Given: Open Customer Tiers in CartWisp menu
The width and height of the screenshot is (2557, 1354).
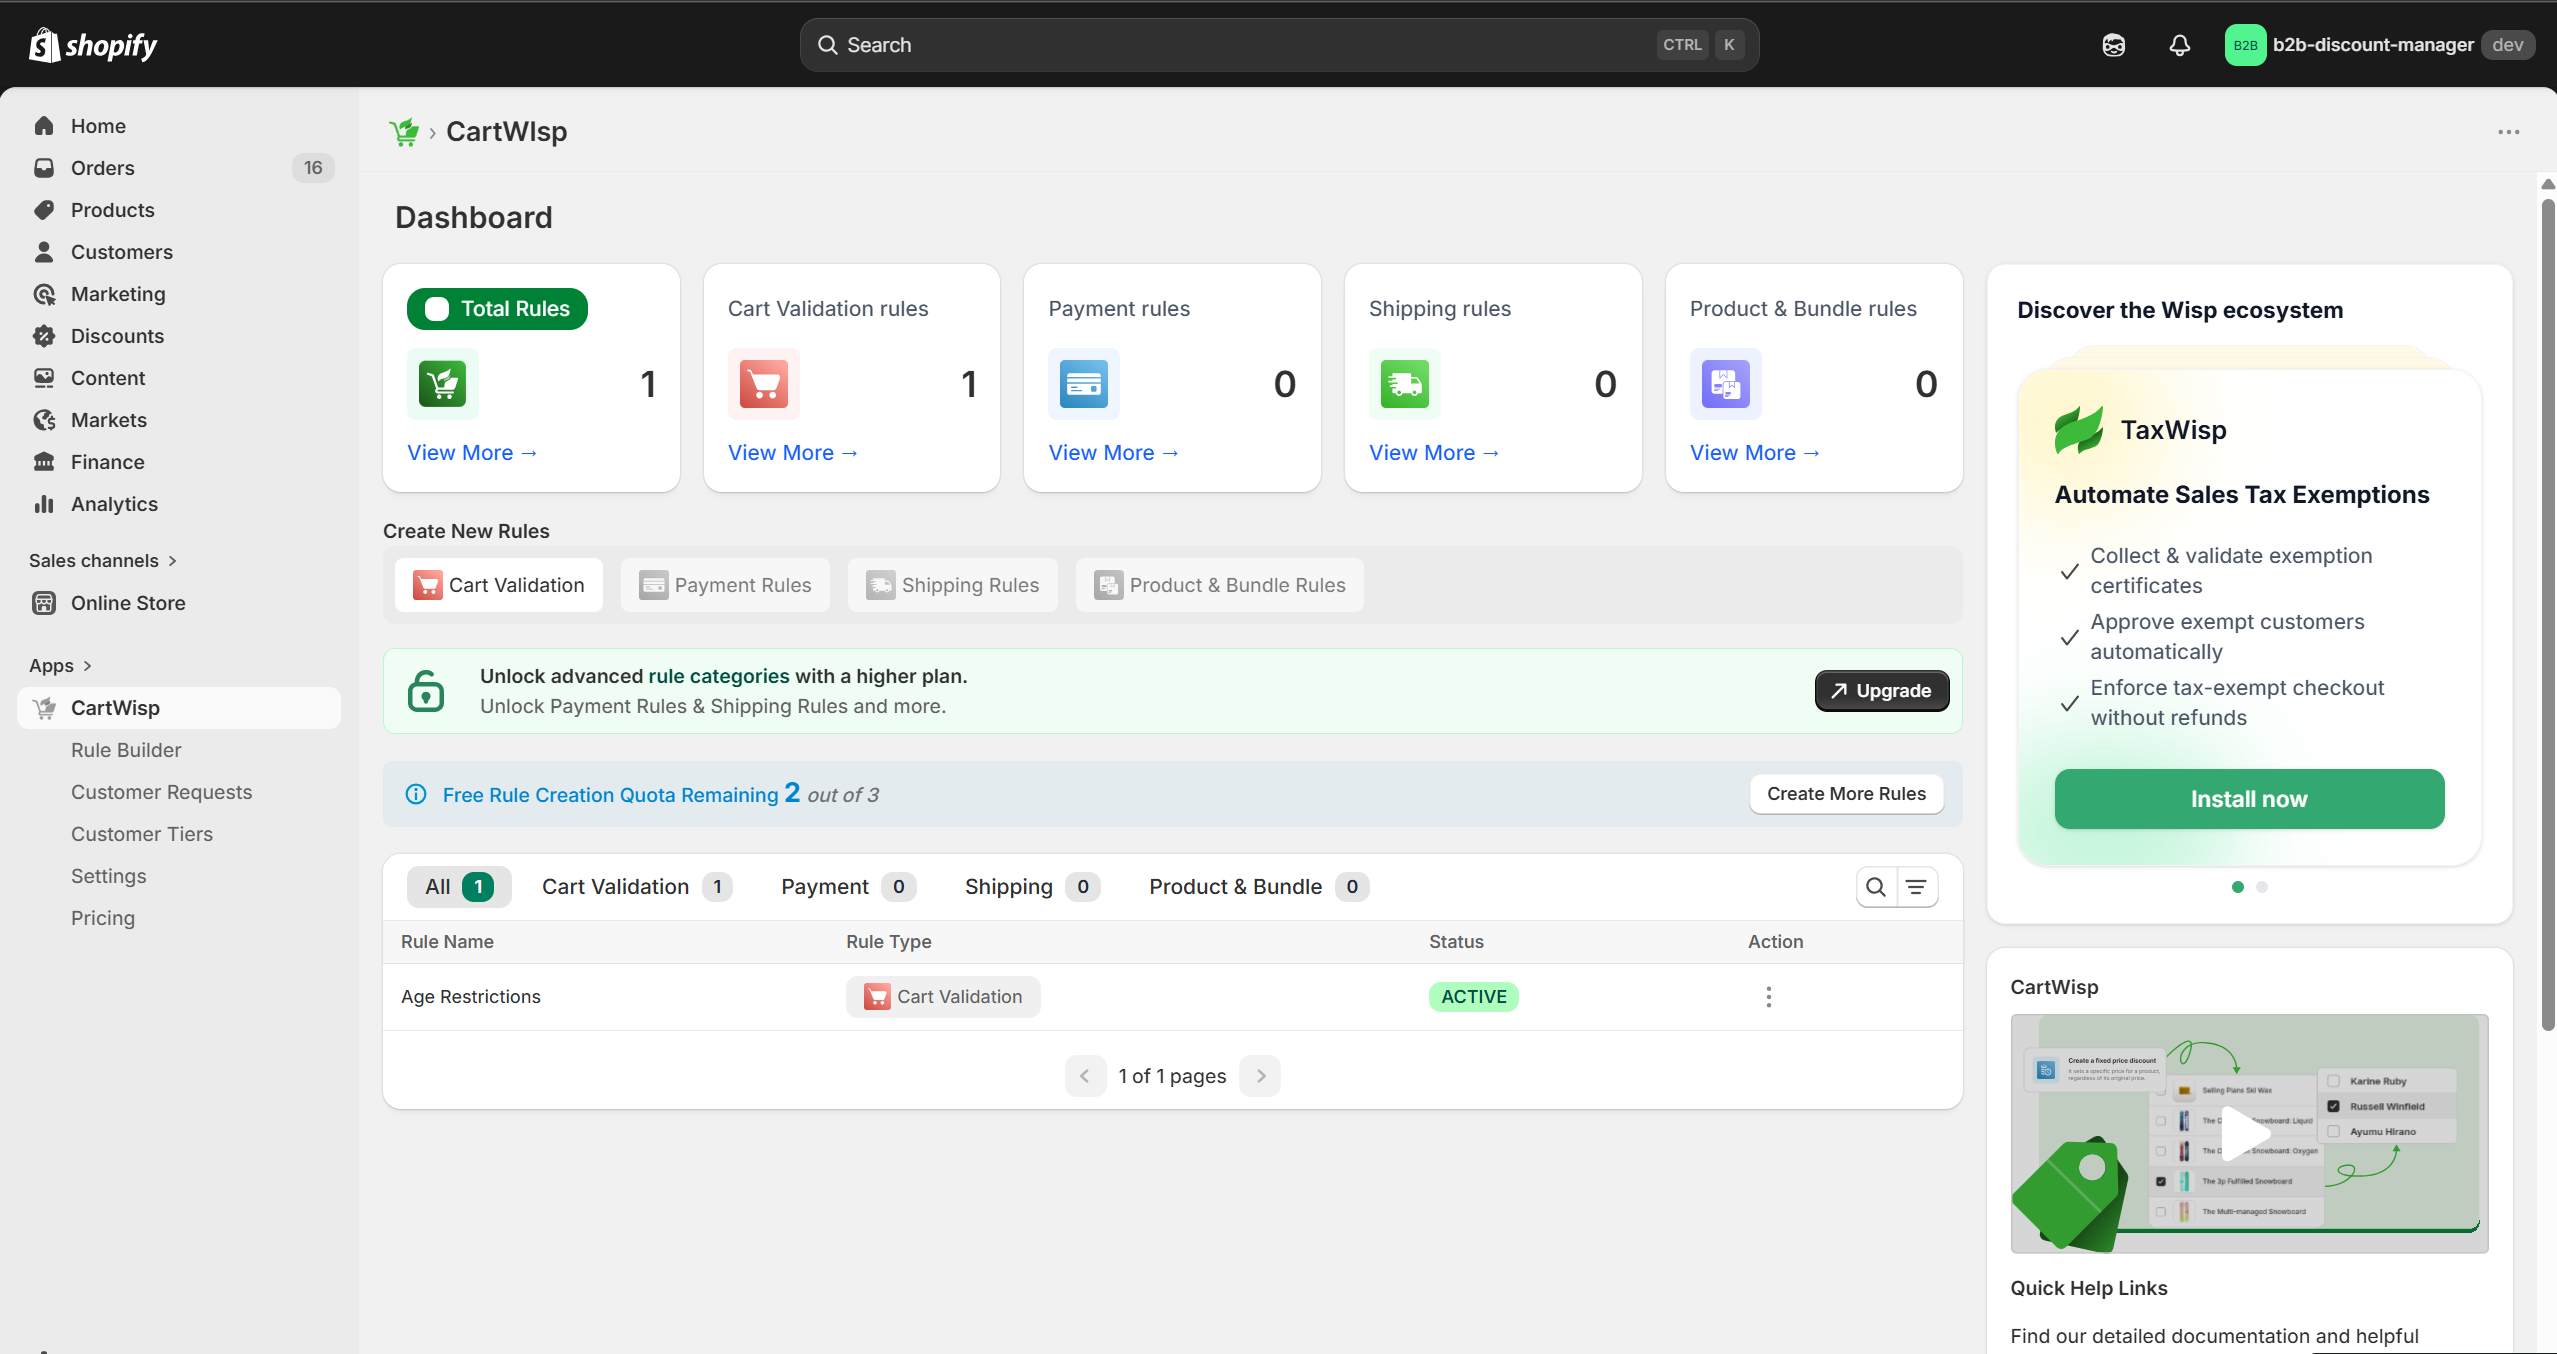Looking at the screenshot, I should pyautogui.click(x=142, y=834).
